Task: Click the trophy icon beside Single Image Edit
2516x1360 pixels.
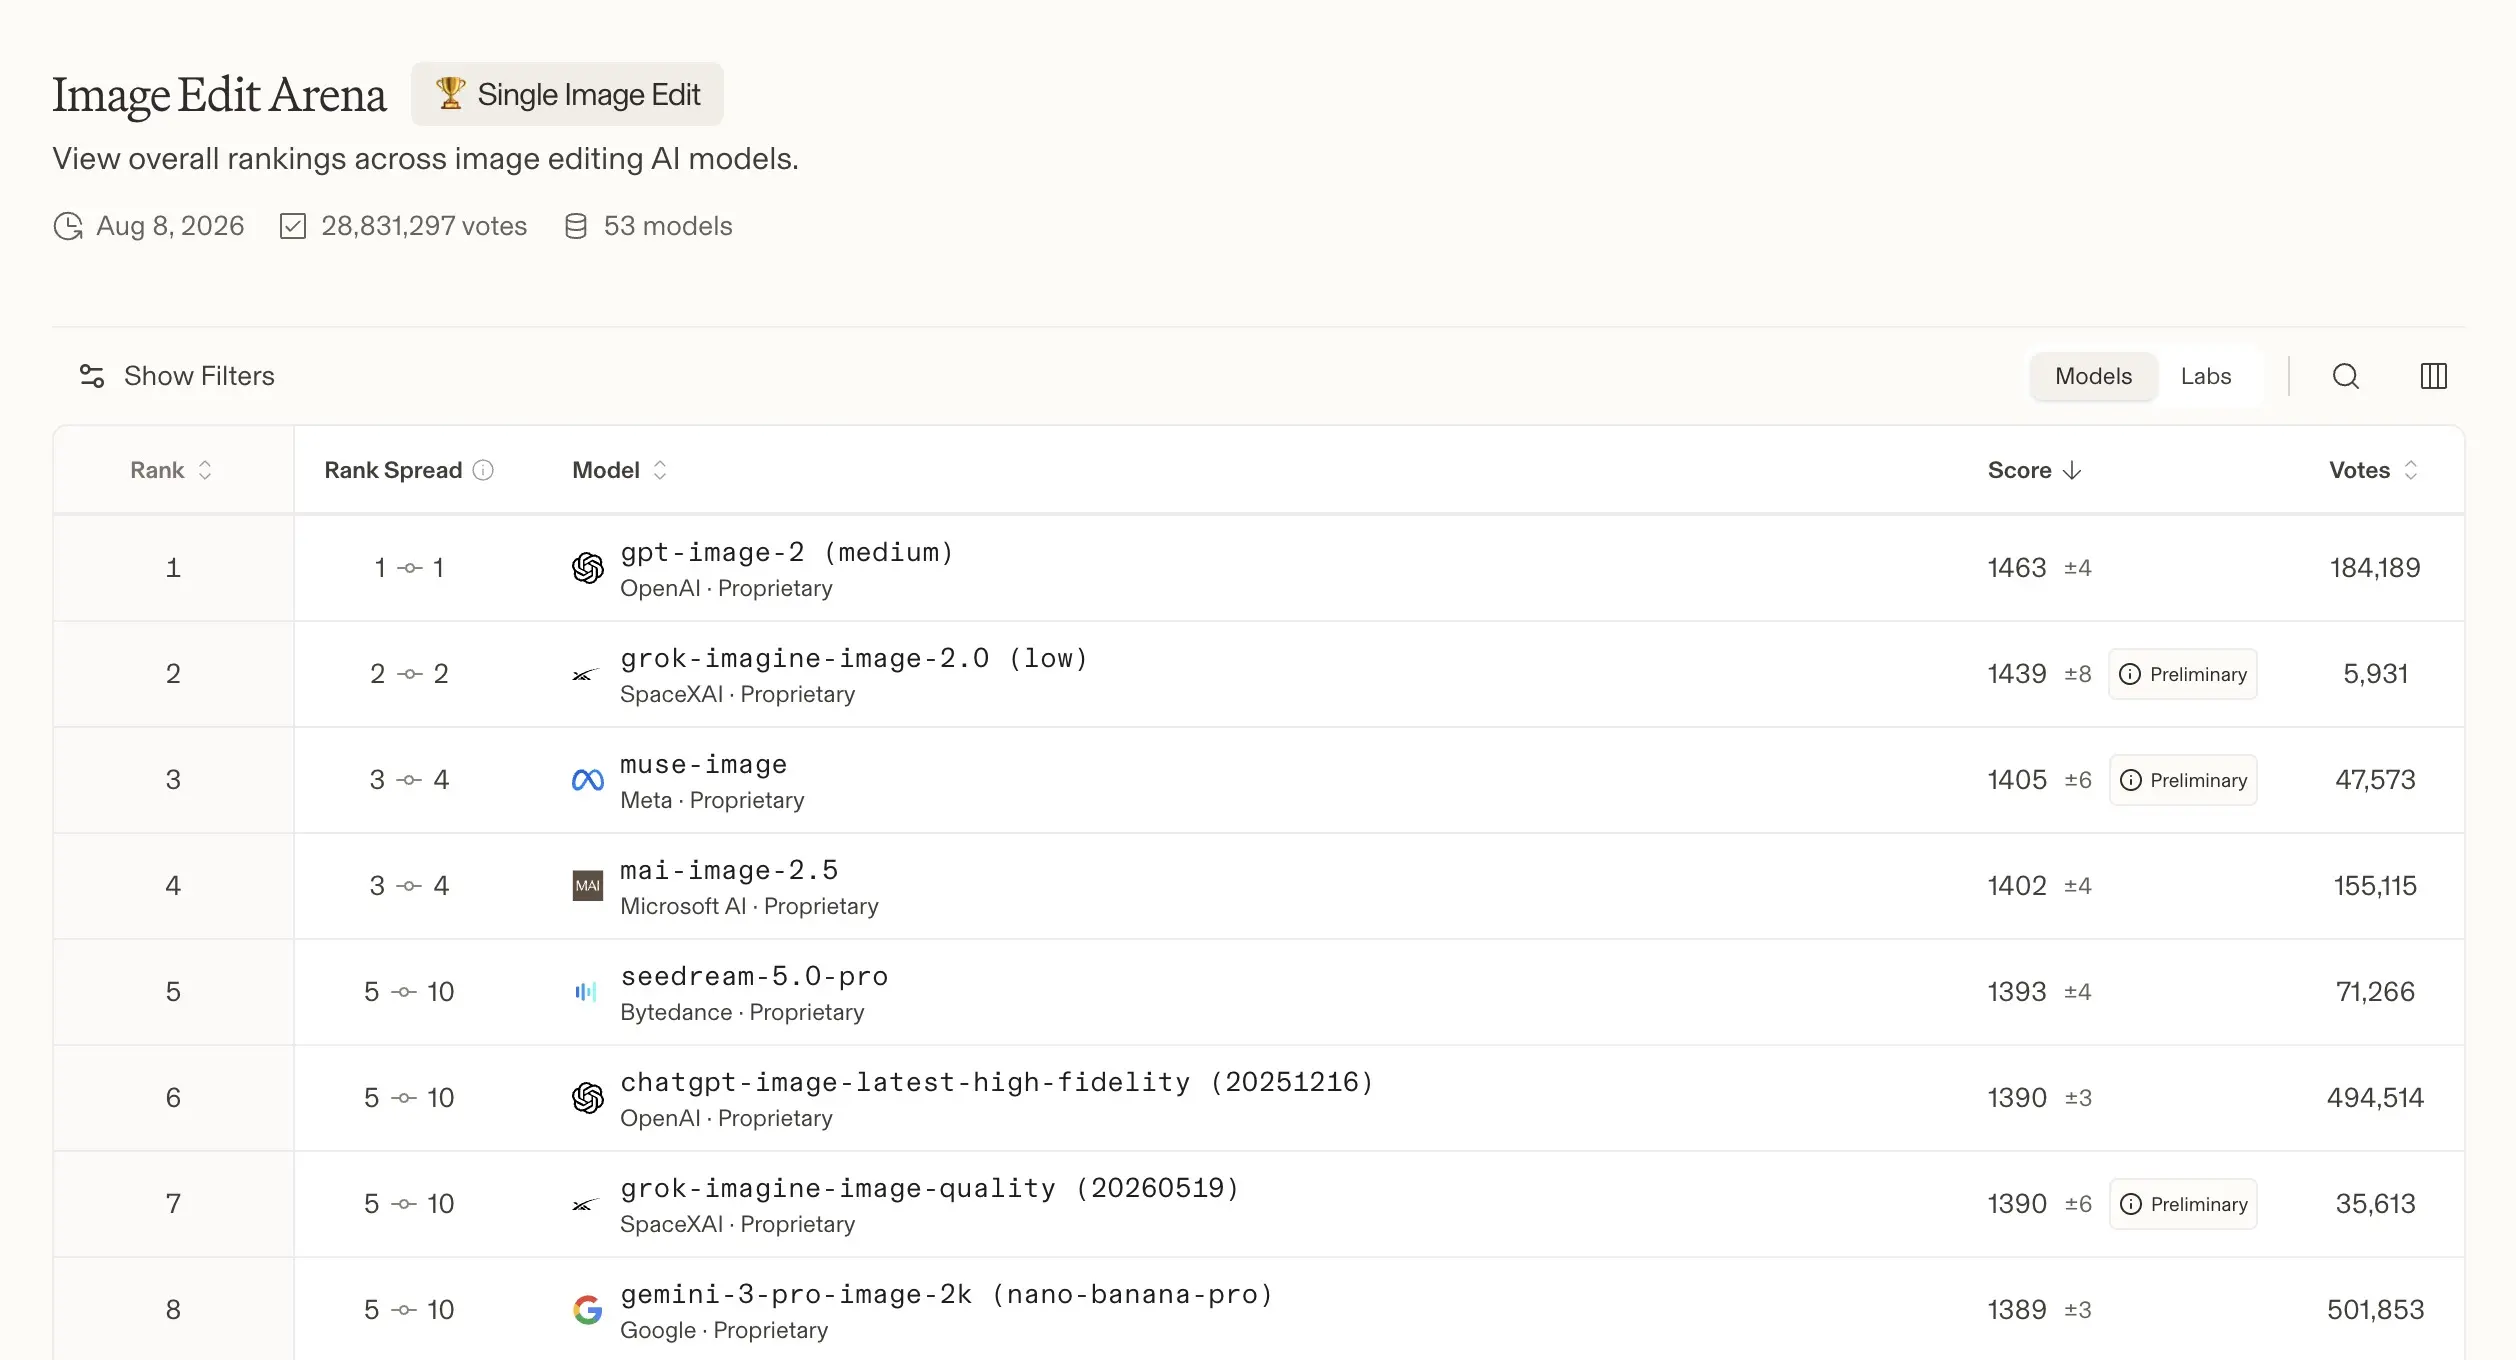Action: point(450,93)
